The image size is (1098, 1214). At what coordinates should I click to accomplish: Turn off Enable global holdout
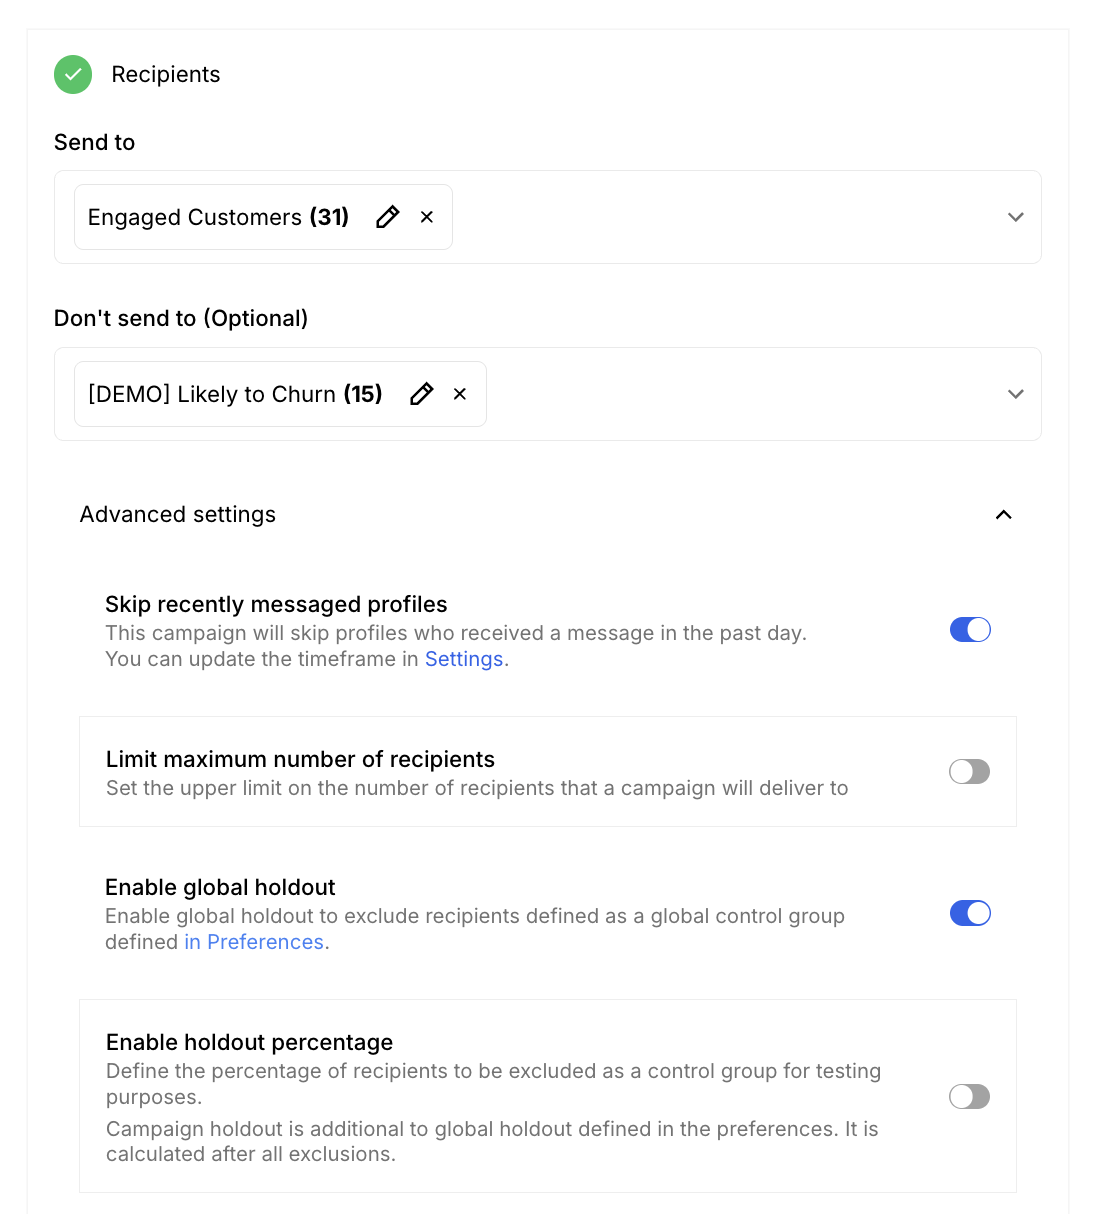(970, 913)
